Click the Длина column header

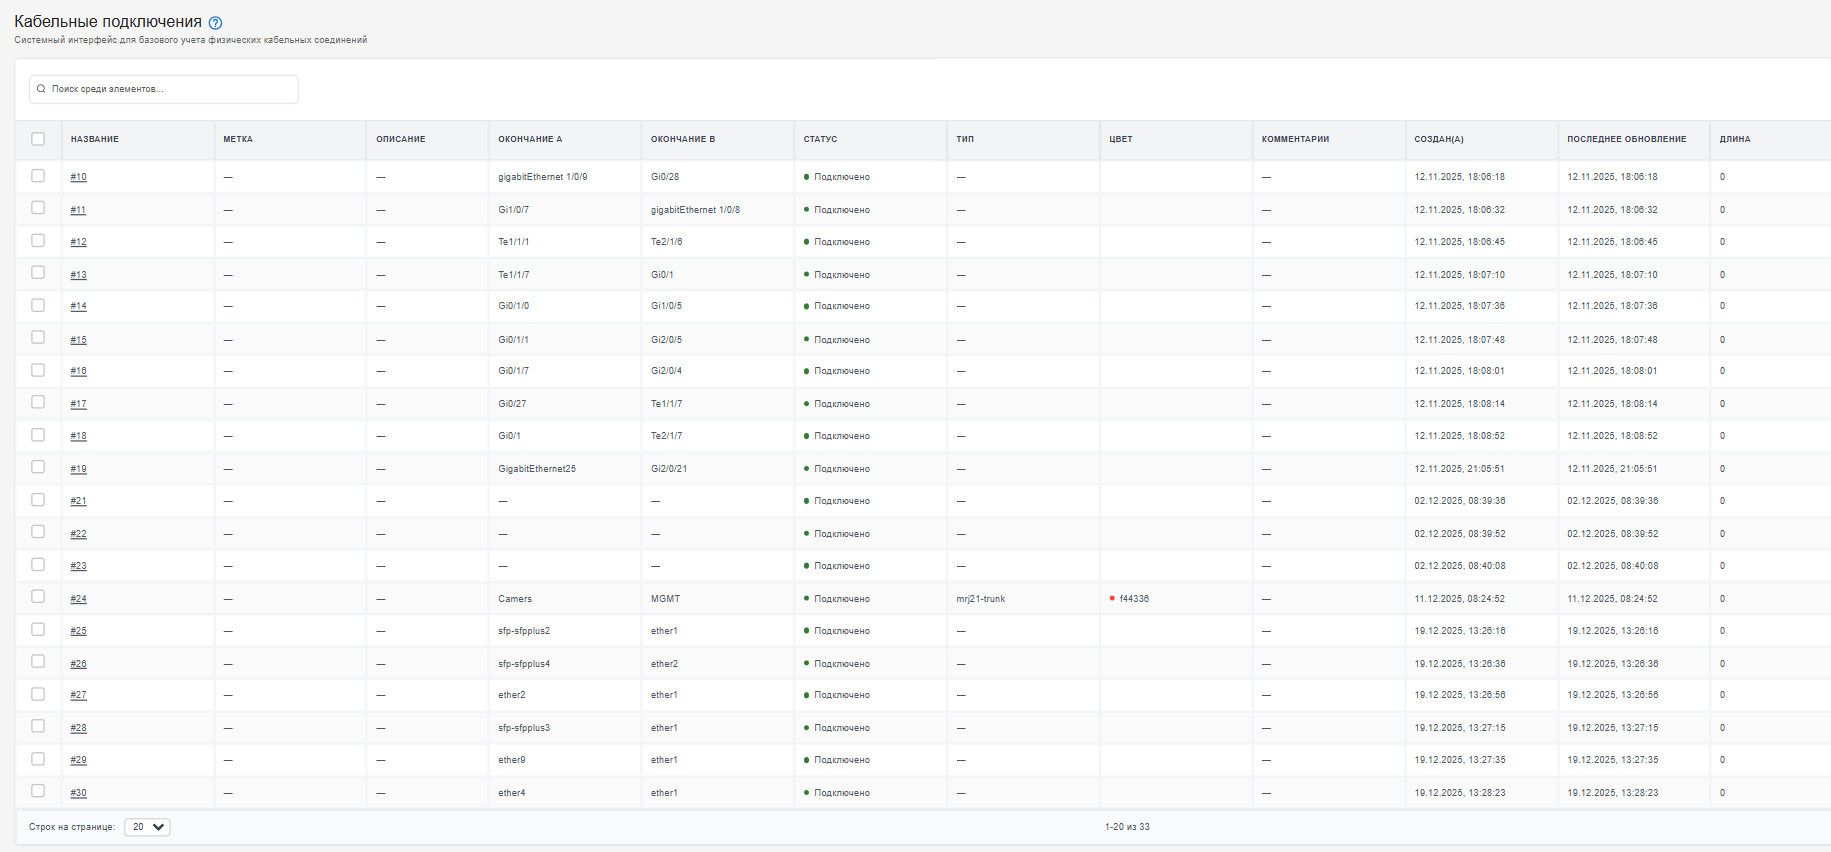click(1735, 139)
